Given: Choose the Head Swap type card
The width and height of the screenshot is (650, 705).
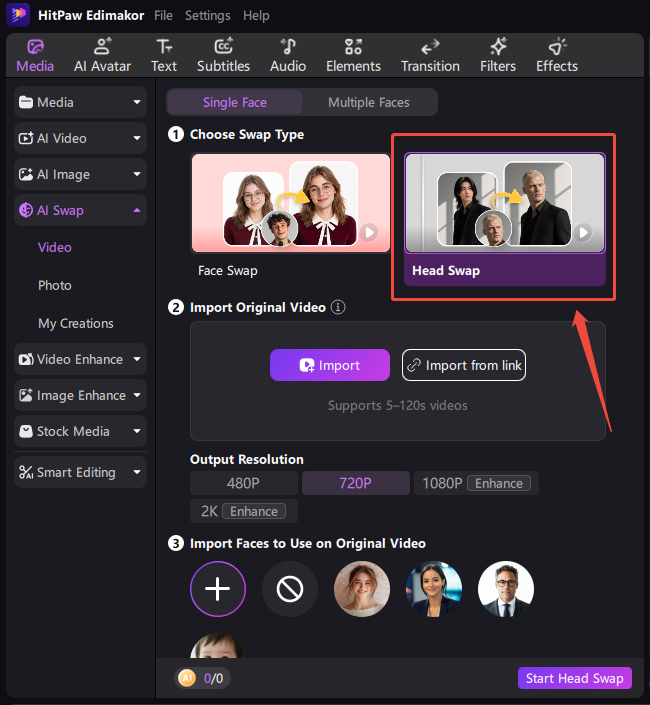Looking at the screenshot, I should click(505, 219).
